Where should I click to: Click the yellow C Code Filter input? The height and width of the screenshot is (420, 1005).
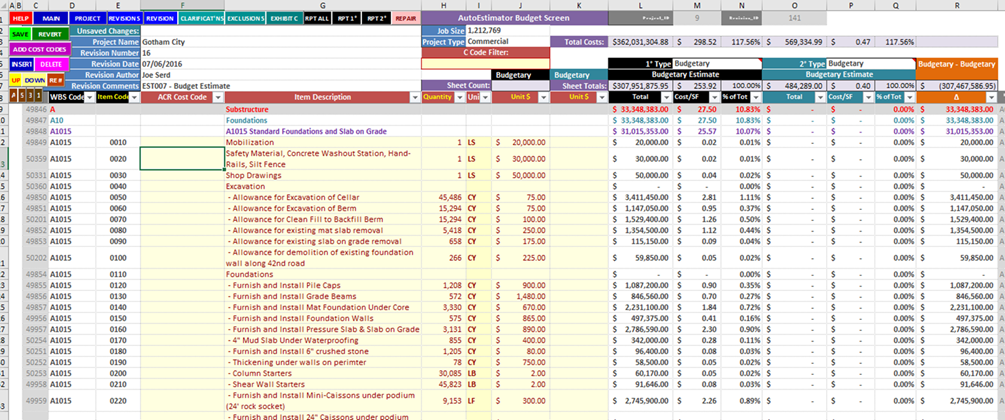tap(485, 63)
